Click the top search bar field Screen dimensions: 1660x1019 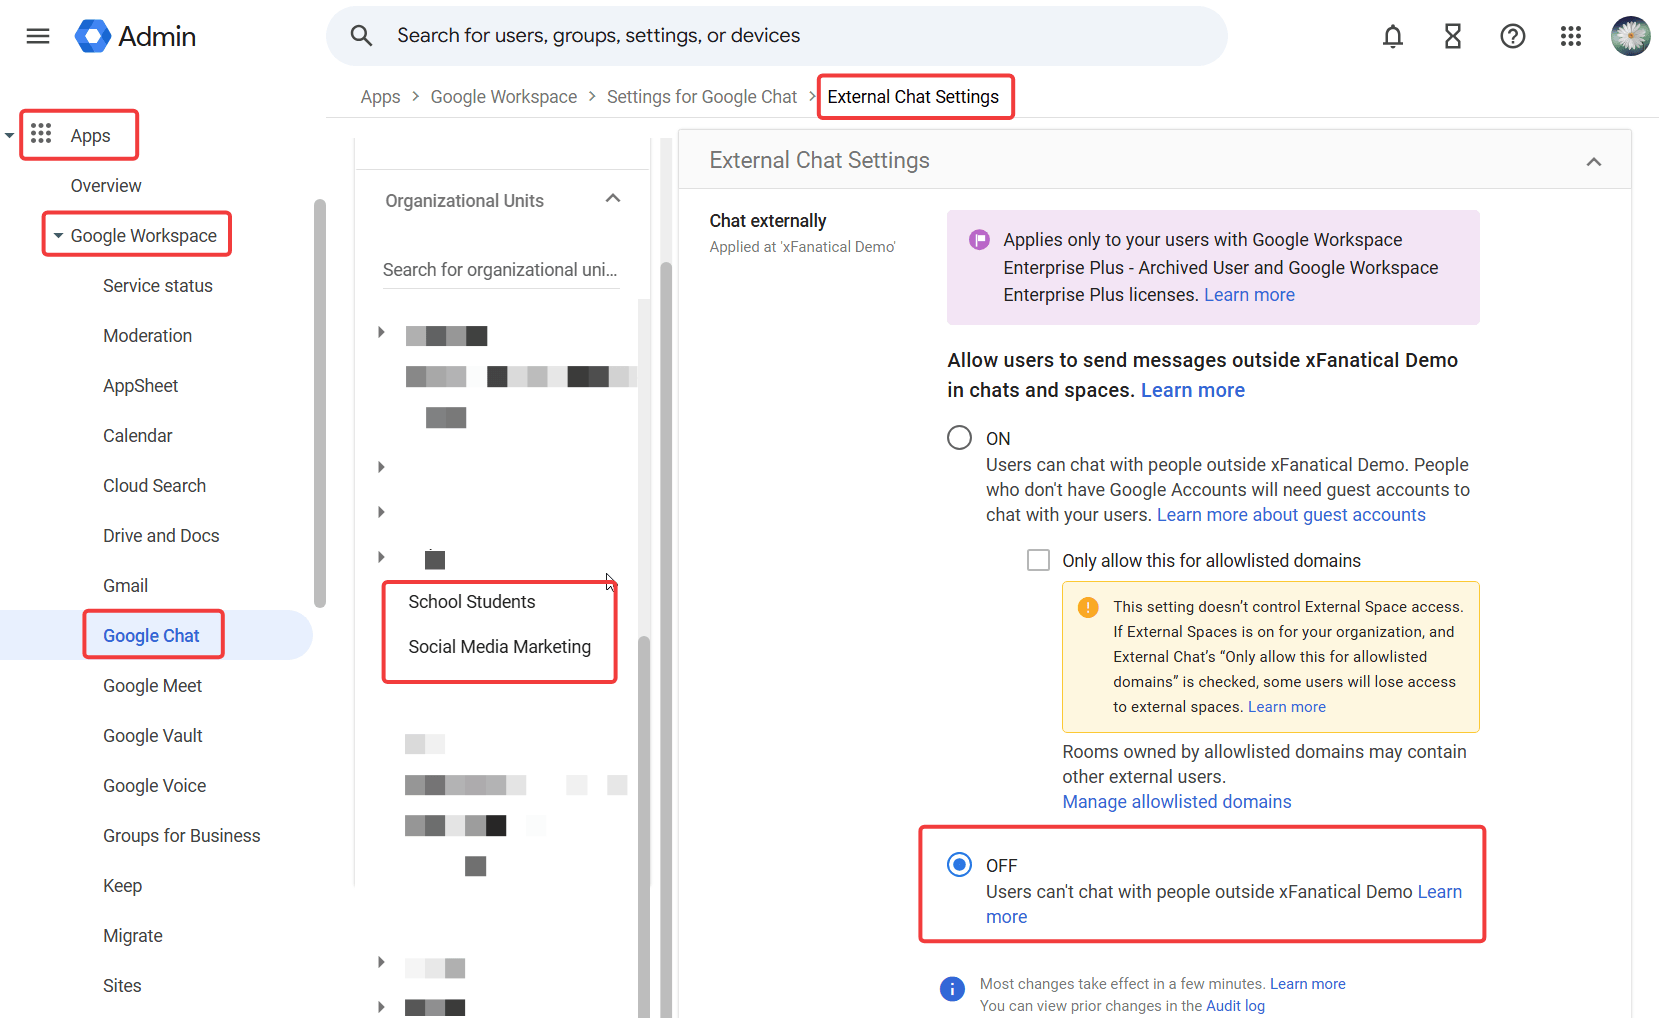(x=777, y=36)
